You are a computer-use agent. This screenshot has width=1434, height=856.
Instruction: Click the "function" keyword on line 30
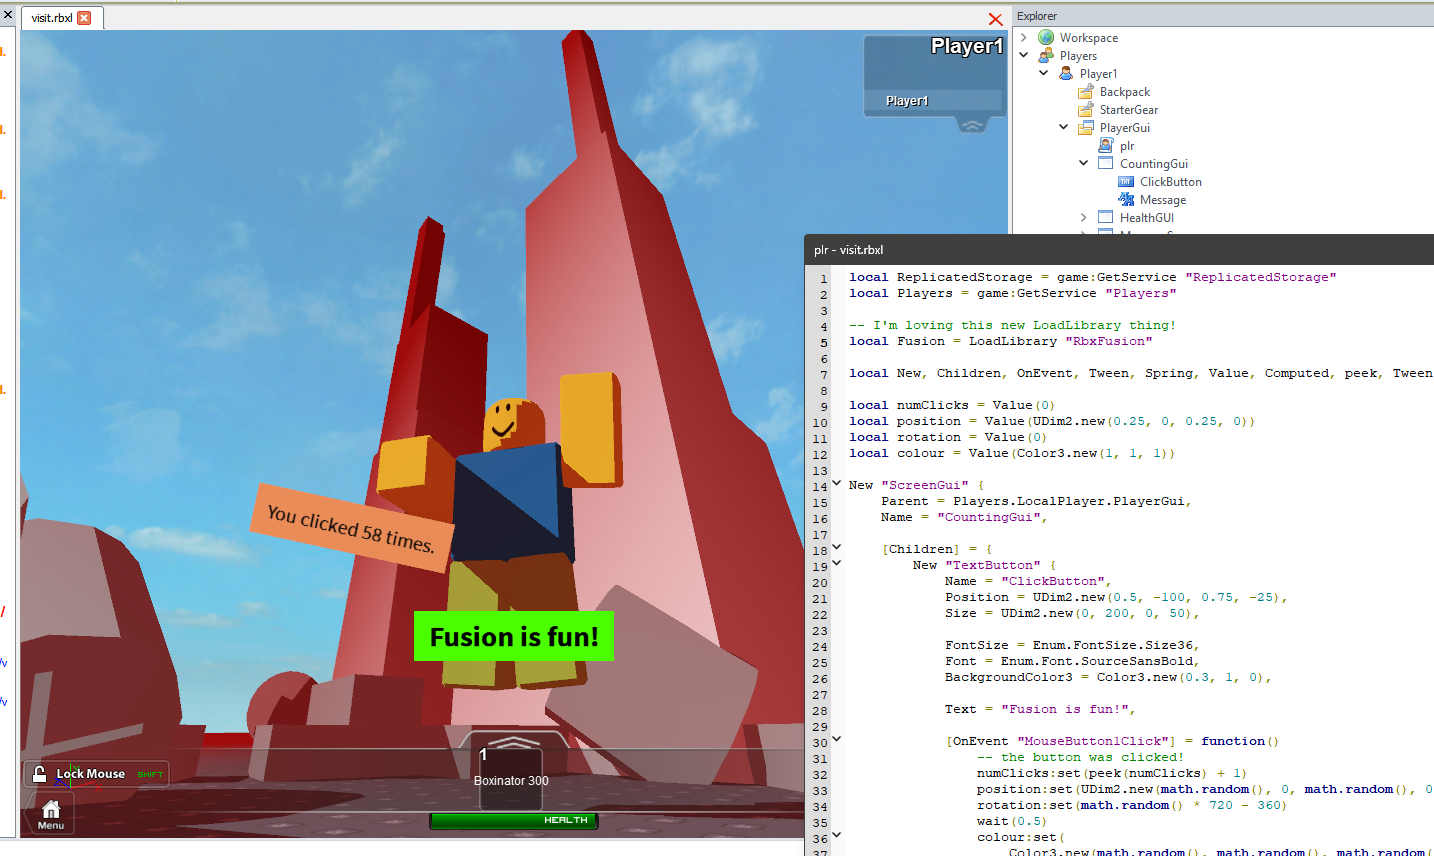coord(1233,741)
